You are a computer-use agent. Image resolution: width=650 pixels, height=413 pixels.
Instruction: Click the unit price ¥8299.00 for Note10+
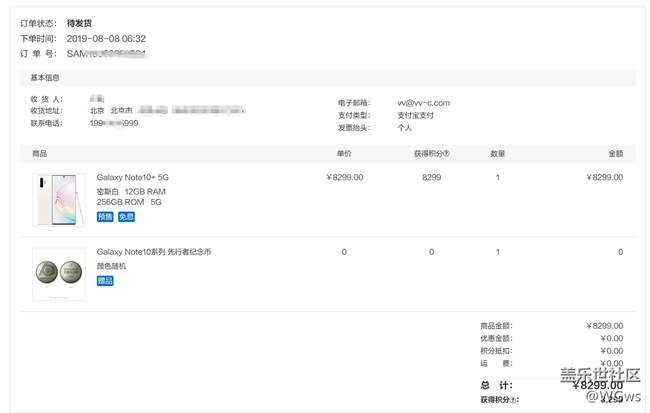[344, 177]
